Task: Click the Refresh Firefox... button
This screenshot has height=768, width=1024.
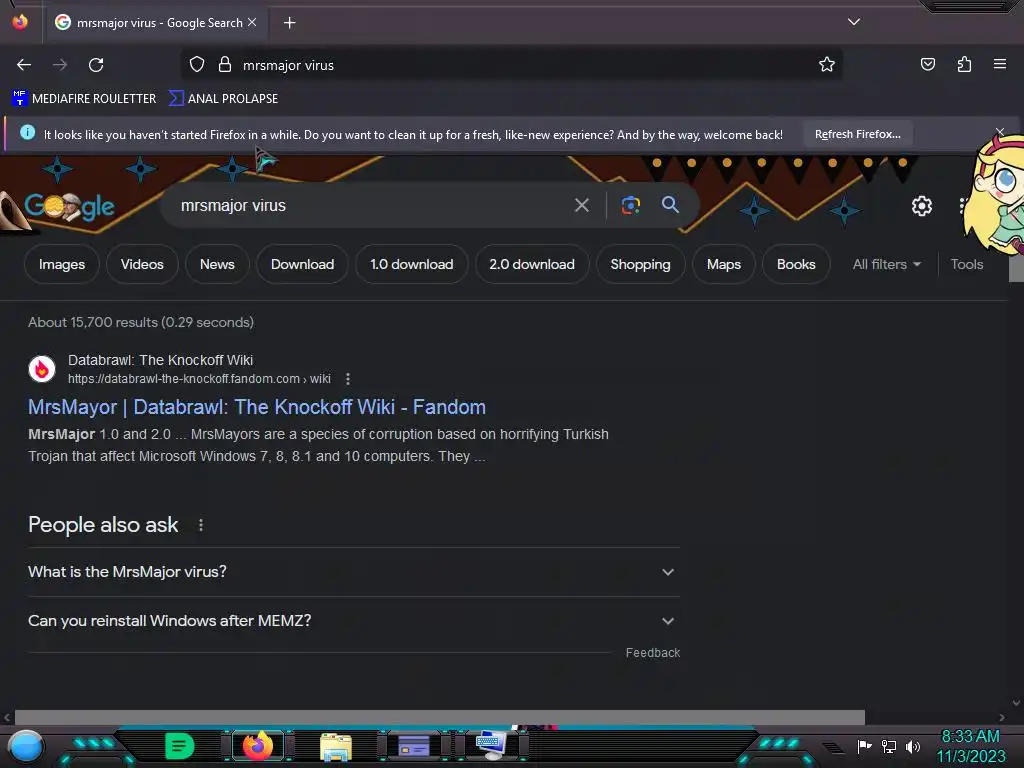Action: (857, 135)
